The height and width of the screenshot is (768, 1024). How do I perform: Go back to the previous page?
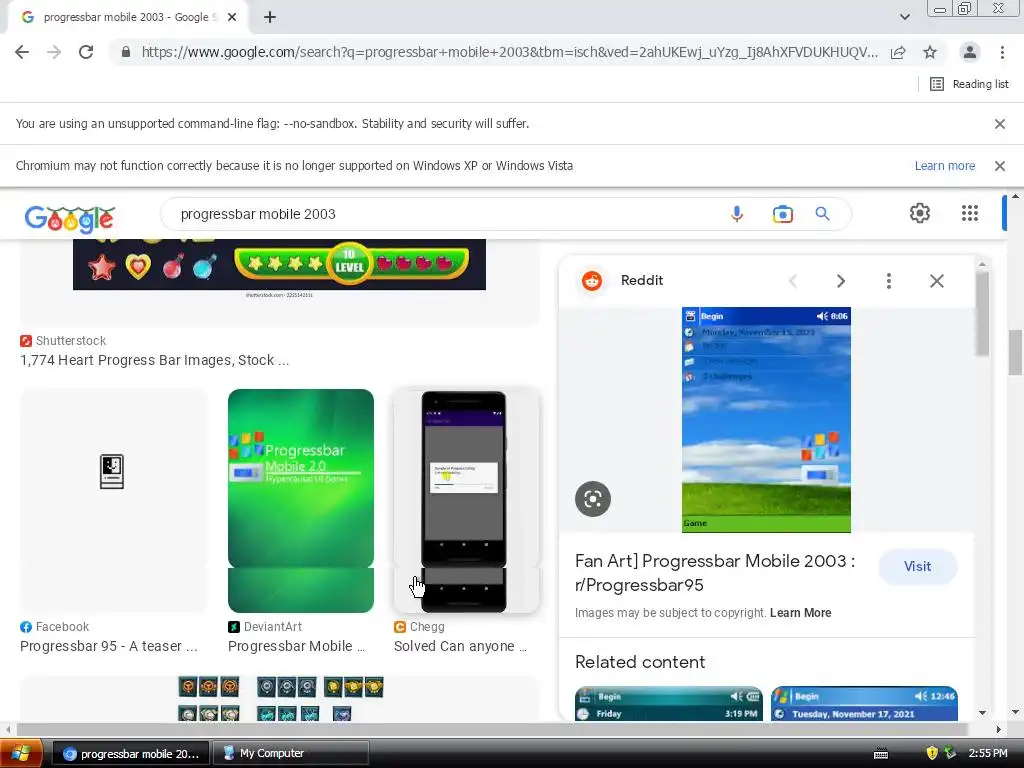coord(22,52)
